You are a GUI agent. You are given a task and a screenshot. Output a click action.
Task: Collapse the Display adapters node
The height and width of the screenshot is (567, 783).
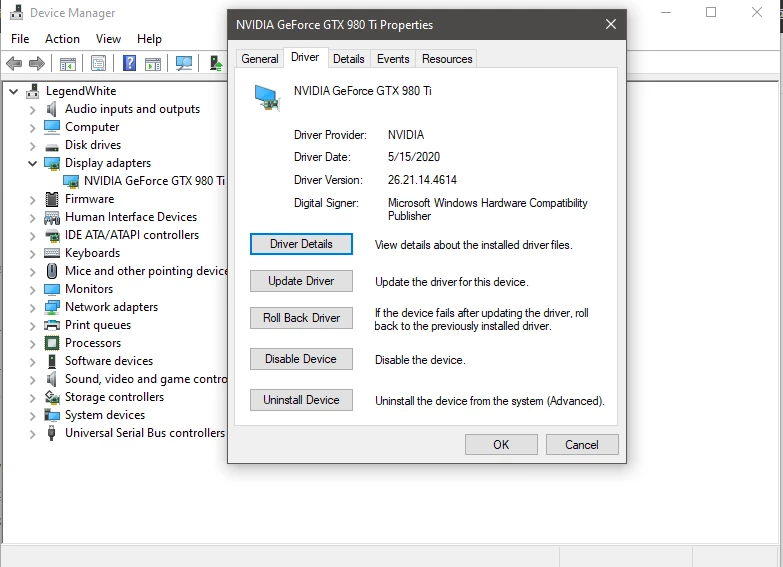[32, 163]
